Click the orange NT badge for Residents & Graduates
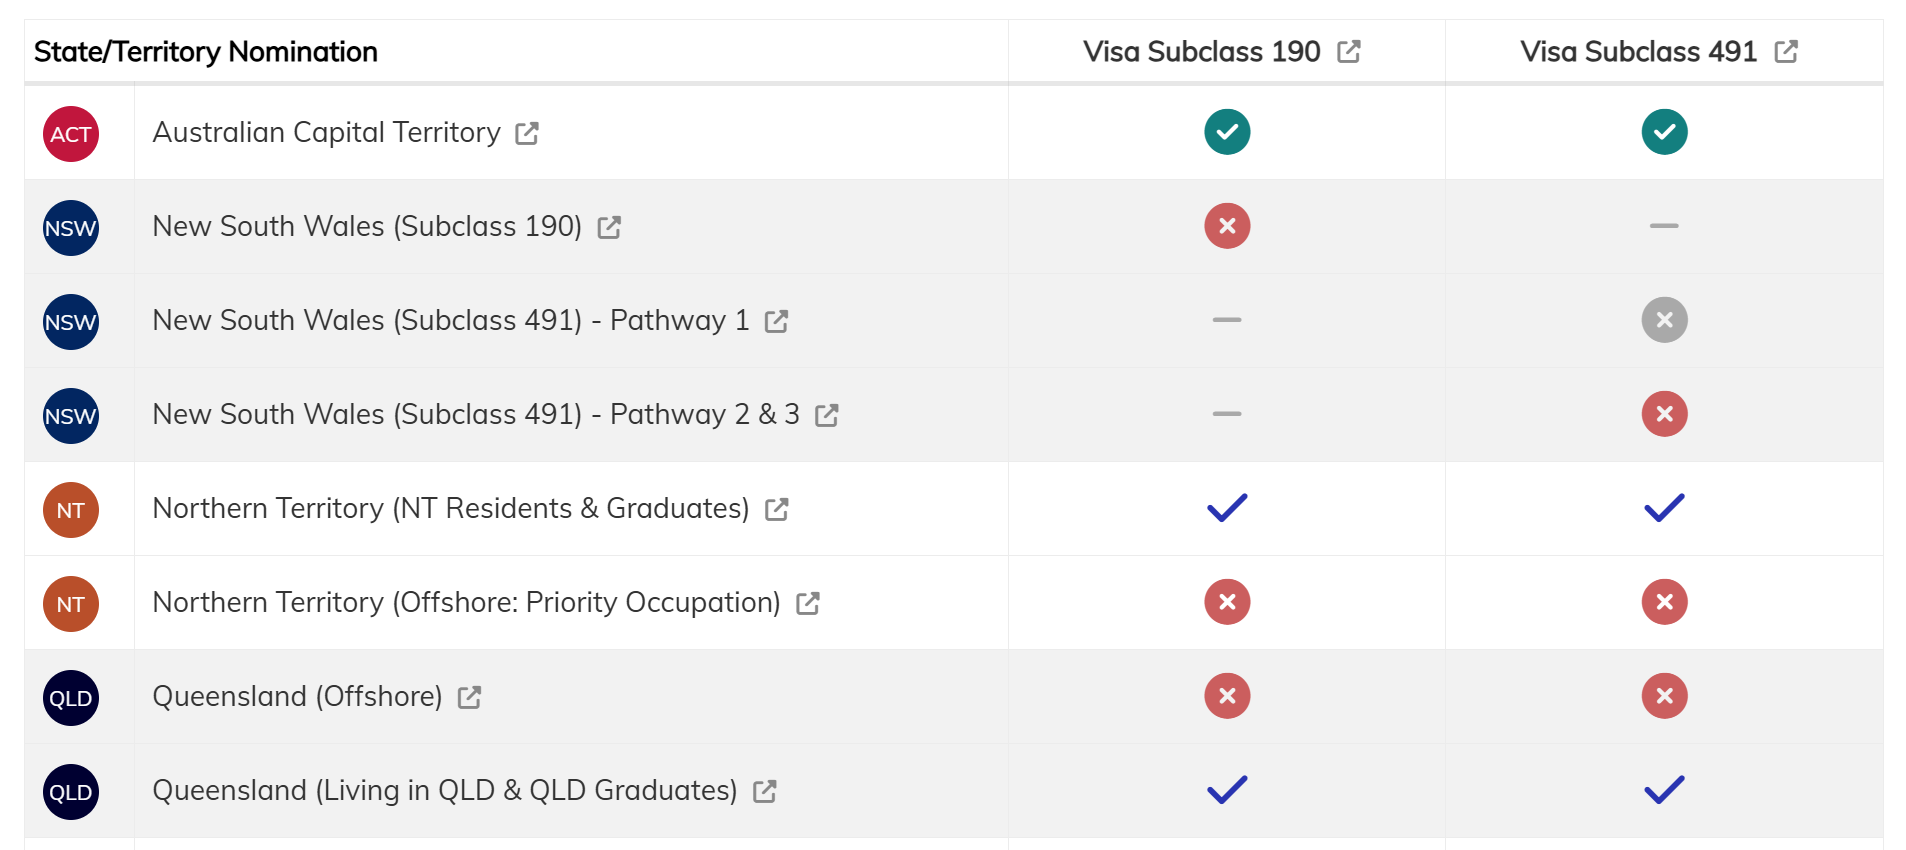The height and width of the screenshot is (850, 1906). 71,510
